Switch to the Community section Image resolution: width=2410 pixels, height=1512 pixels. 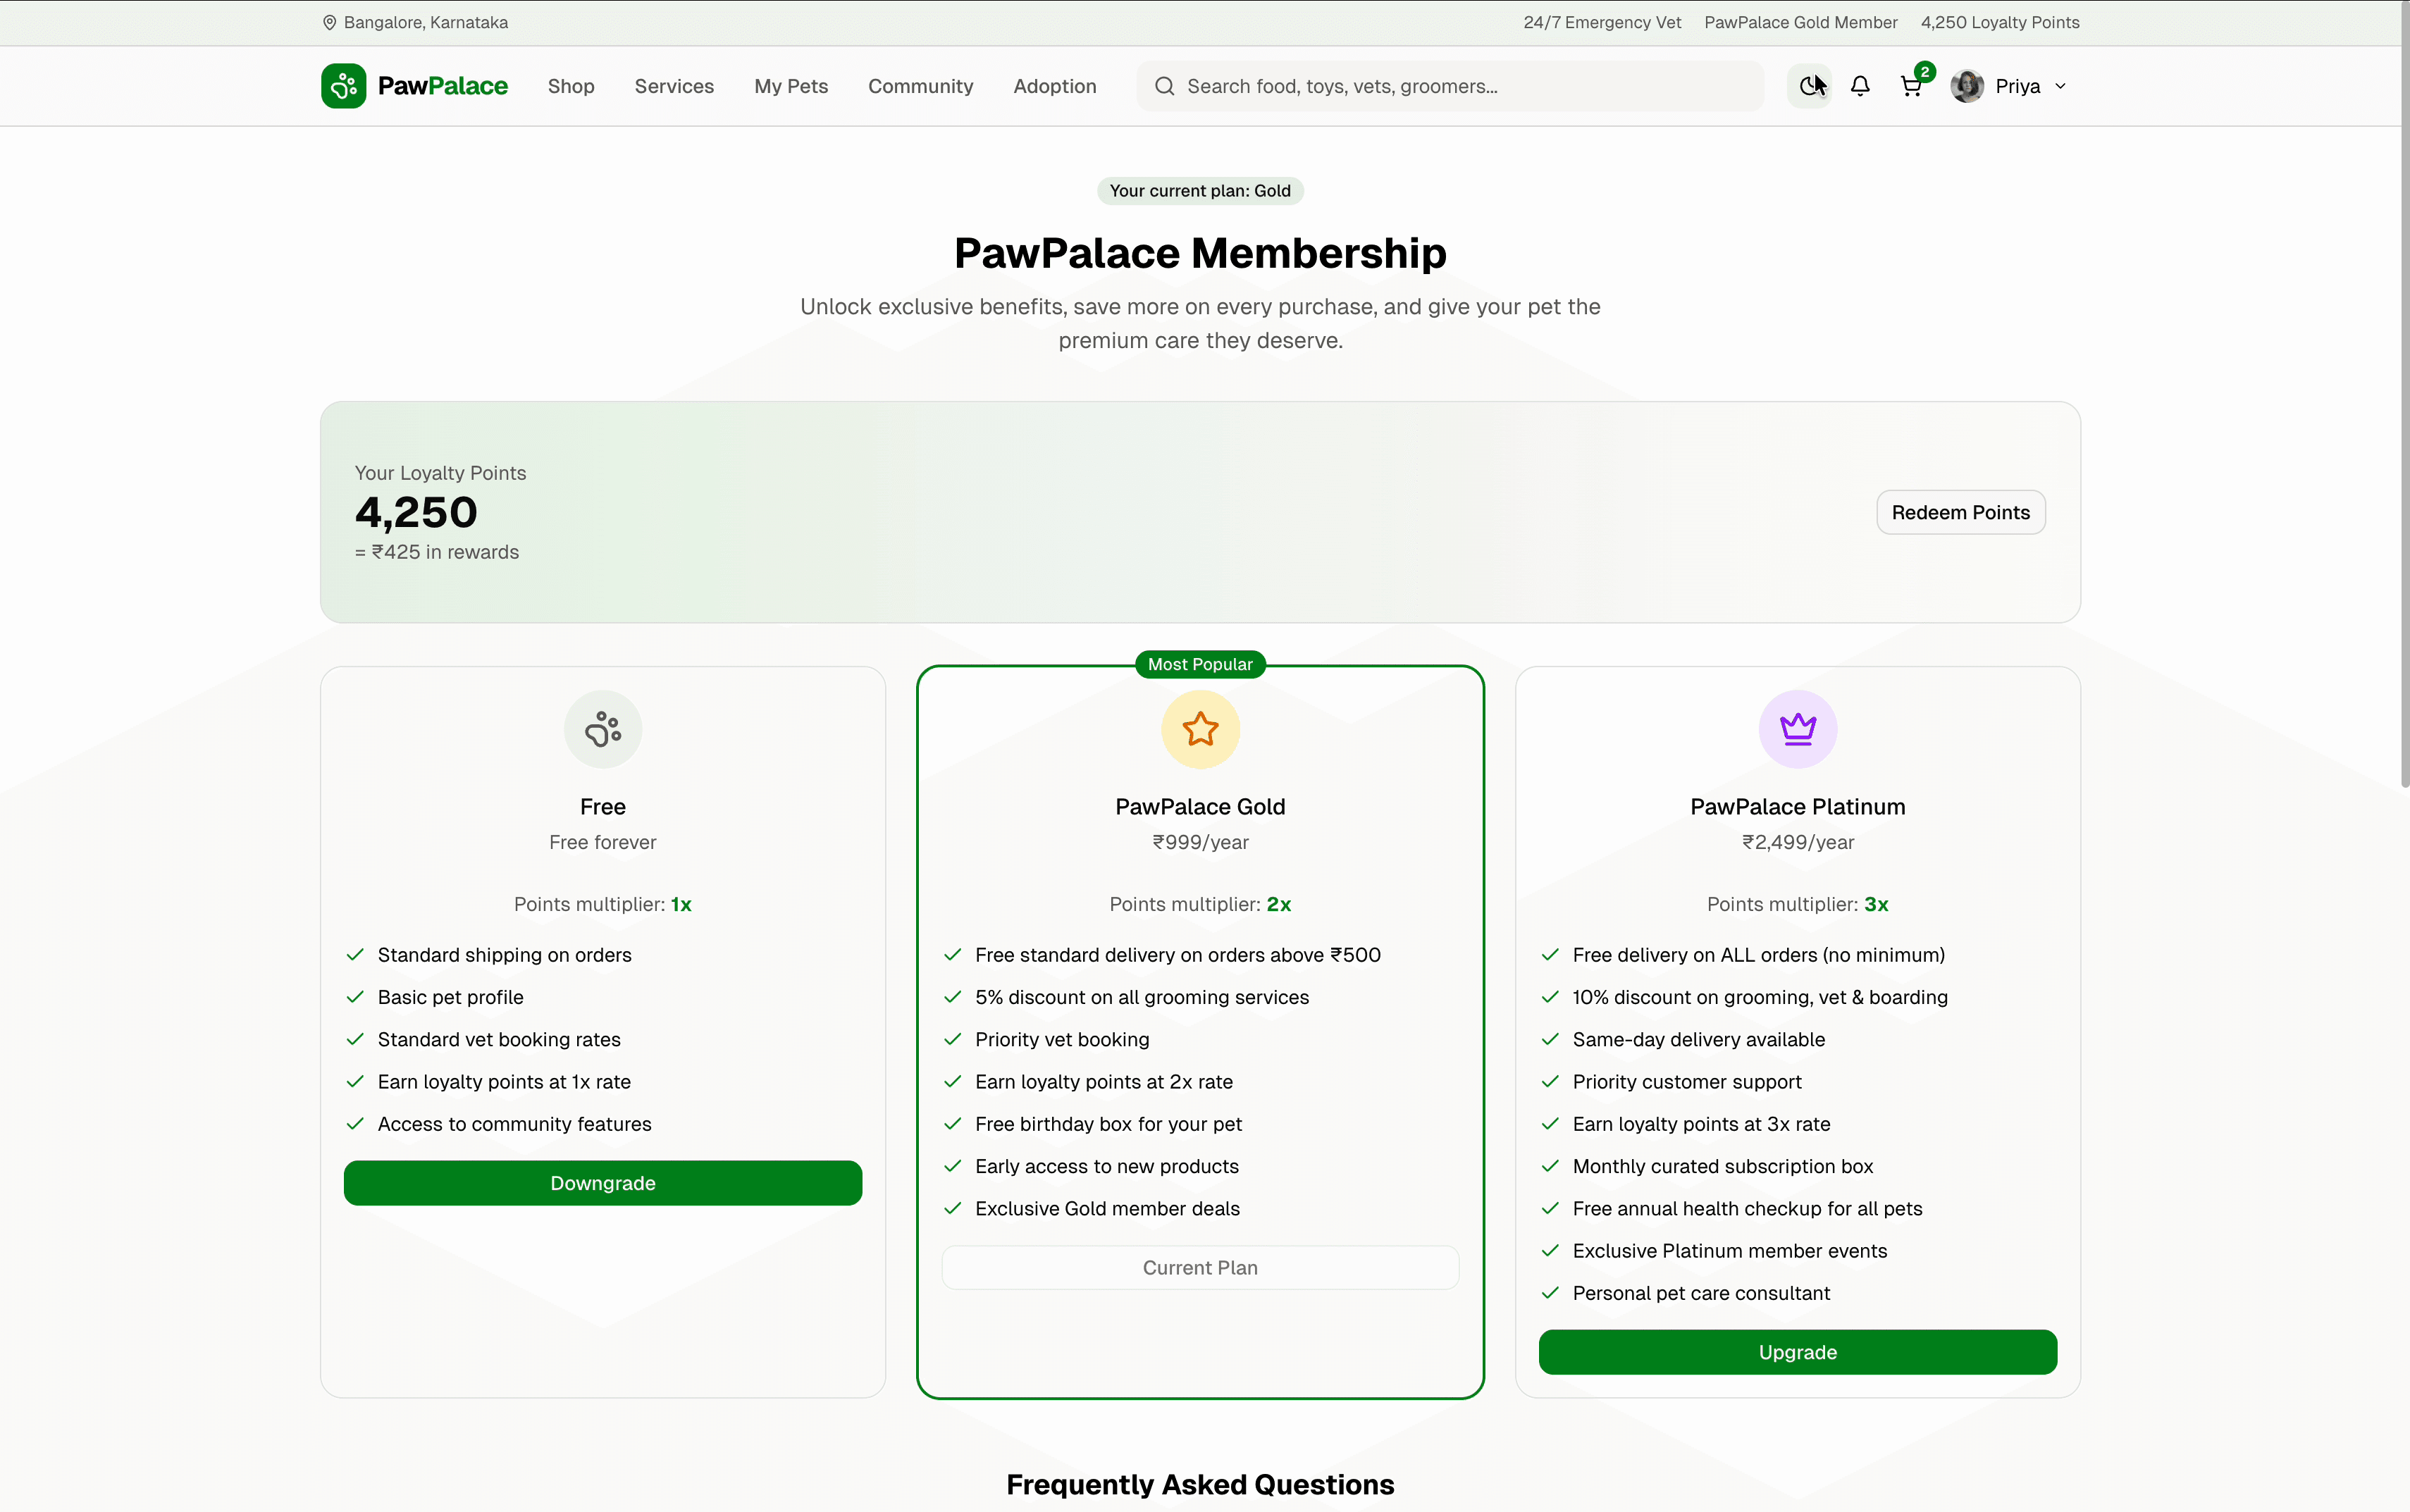tap(921, 86)
